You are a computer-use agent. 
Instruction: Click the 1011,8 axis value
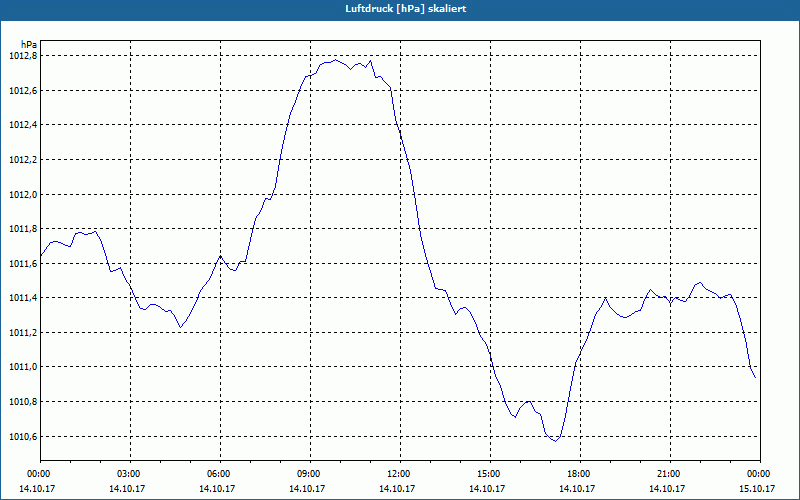[x=23, y=229]
